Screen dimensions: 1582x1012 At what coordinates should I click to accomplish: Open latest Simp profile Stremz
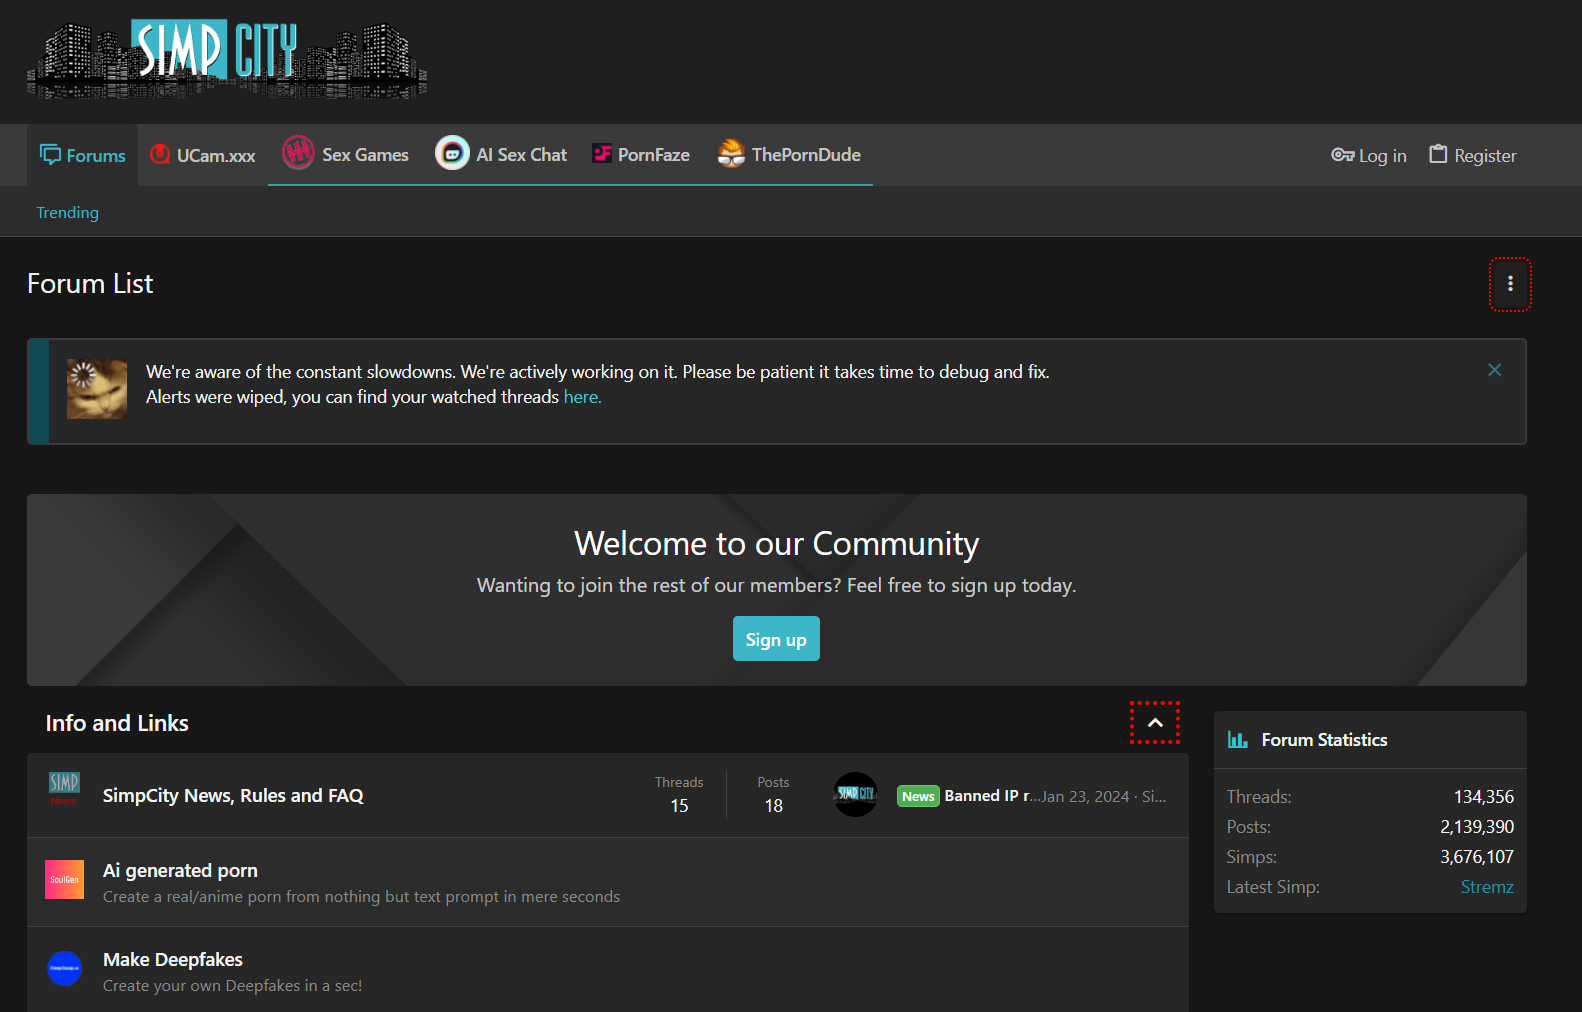coord(1487,887)
